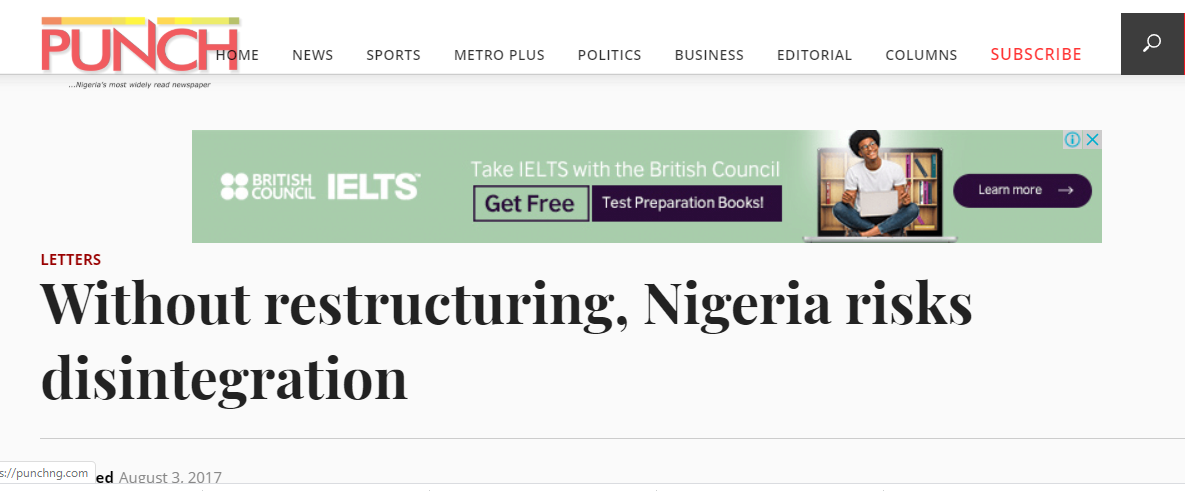Go to the Home menu item
This screenshot has width=1185, height=491.
click(x=238, y=55)
